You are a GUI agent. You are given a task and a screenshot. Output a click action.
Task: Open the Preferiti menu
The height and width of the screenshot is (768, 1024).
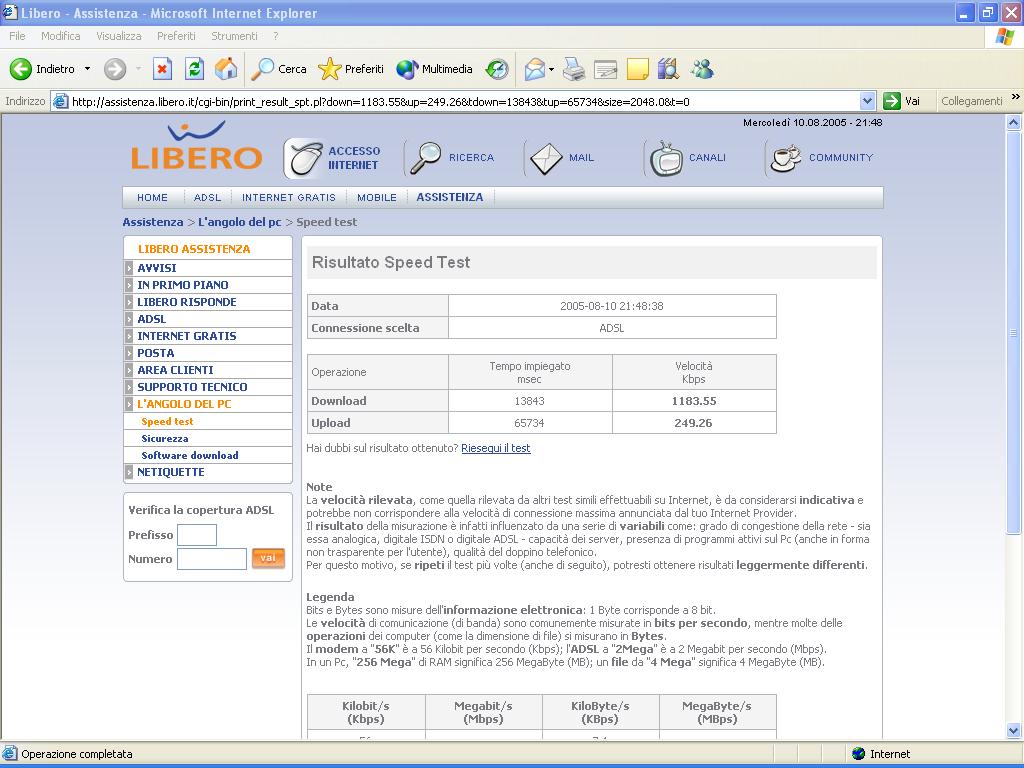point(176,36)
